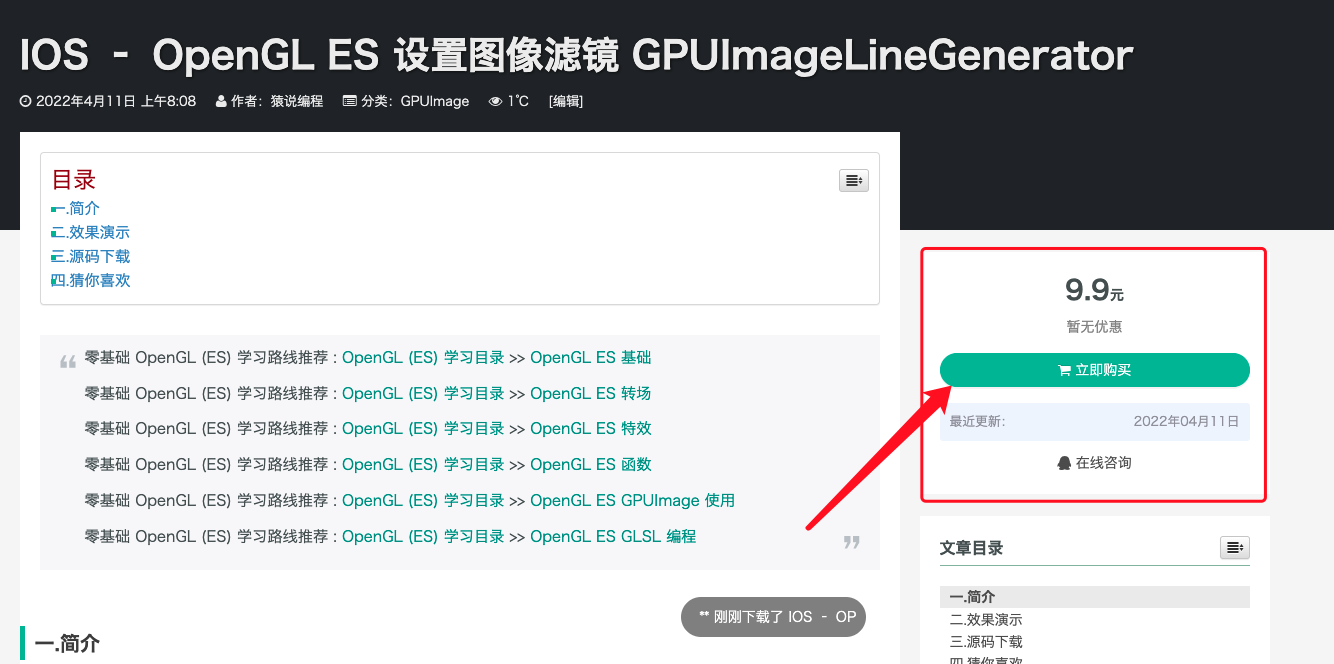Click the clock icon next to the publish date

tap(26, 101)
